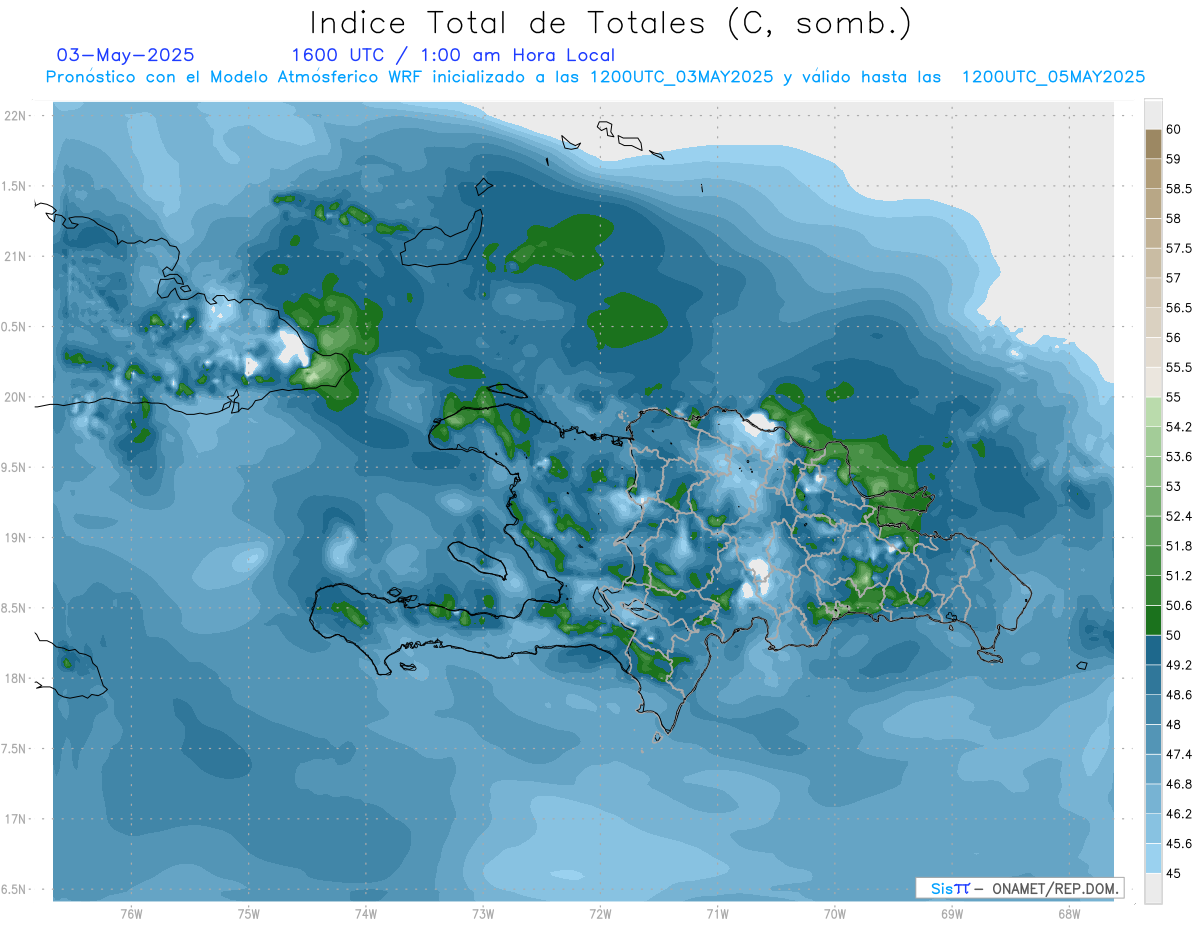The width and height of the screenshot is (1200, 927).
Task: Click the '52.4' value on the color scale
Action: point(1179,516)
